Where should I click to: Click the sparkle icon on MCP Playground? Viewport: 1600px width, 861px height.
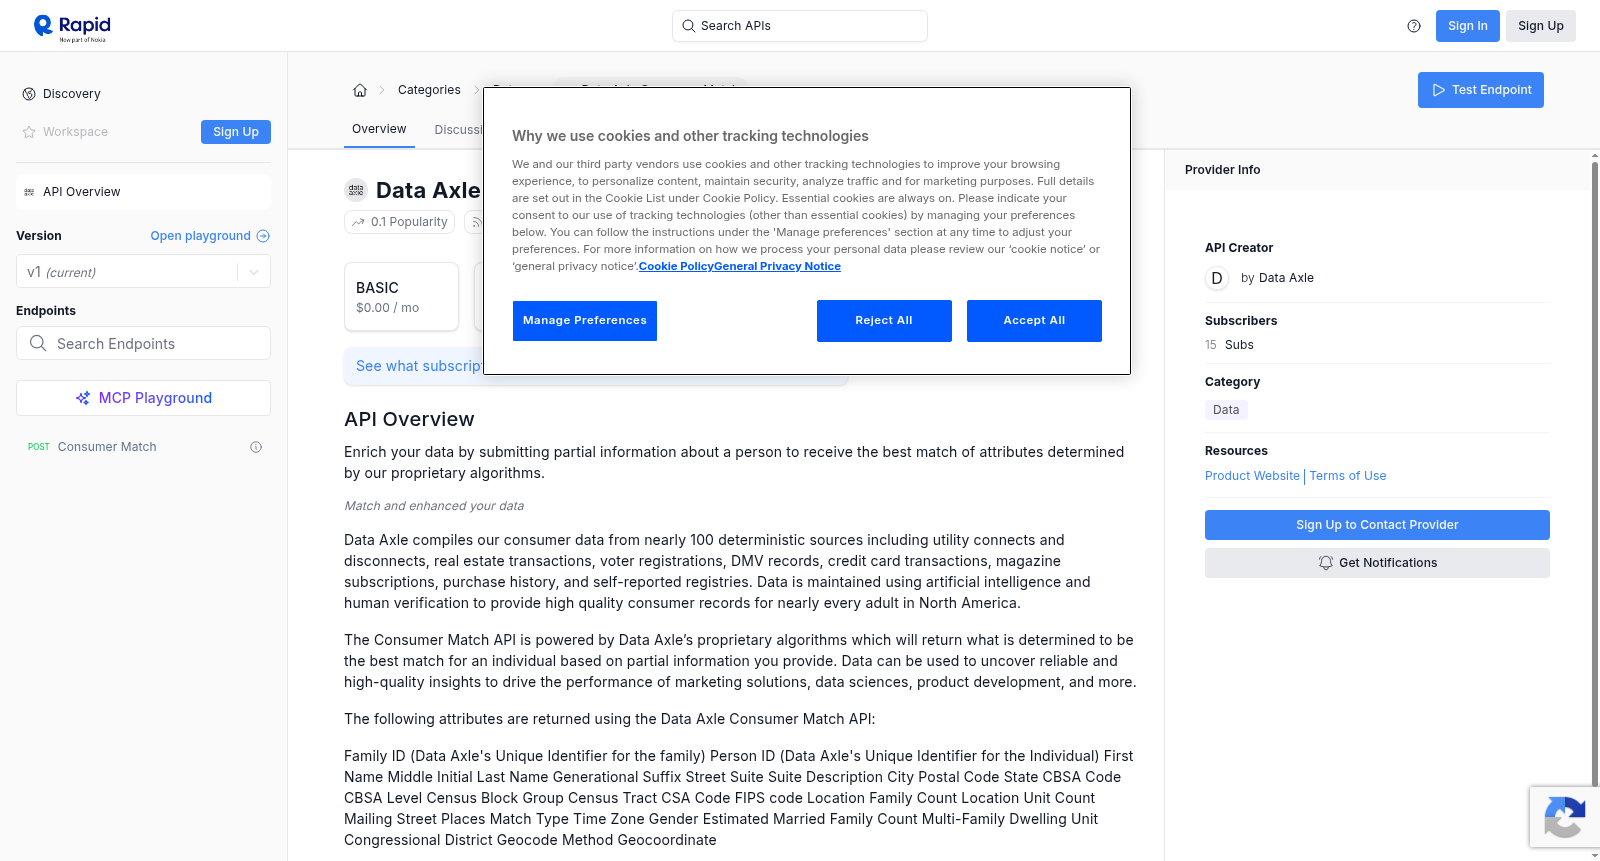click(x=83, y=398)
